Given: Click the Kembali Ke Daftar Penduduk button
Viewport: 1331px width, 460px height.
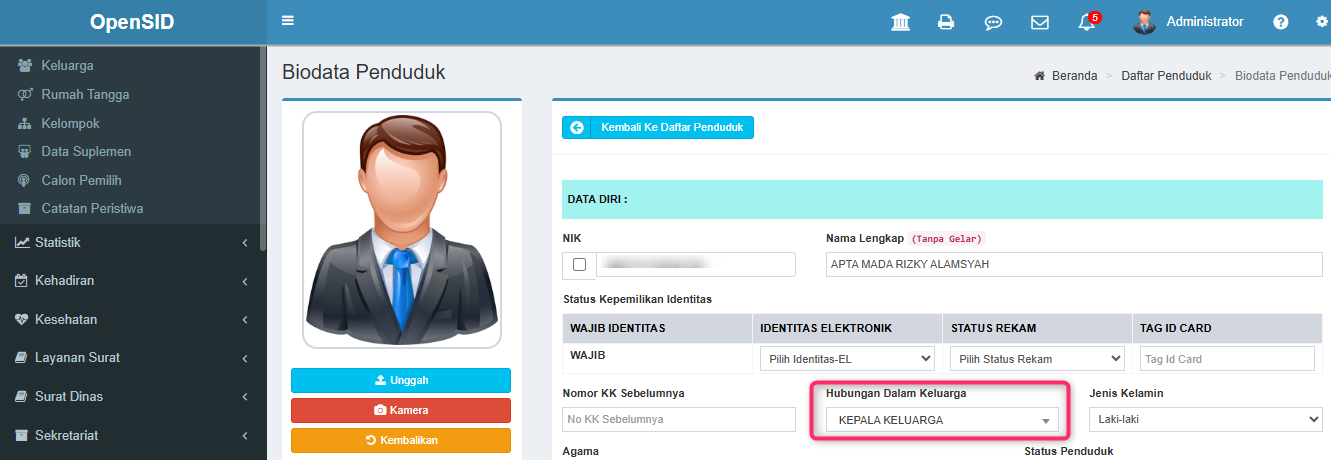Looking at the screenshot, I should (658, 128).
